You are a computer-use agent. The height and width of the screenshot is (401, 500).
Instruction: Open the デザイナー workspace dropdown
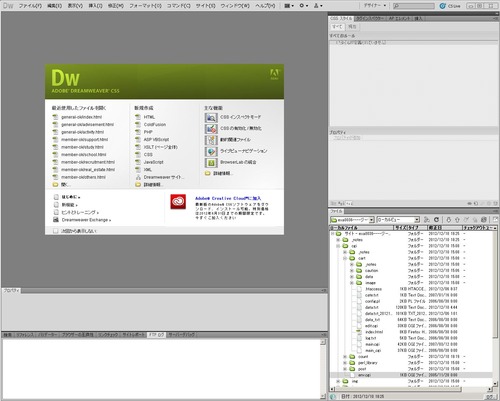coord(375,6)
